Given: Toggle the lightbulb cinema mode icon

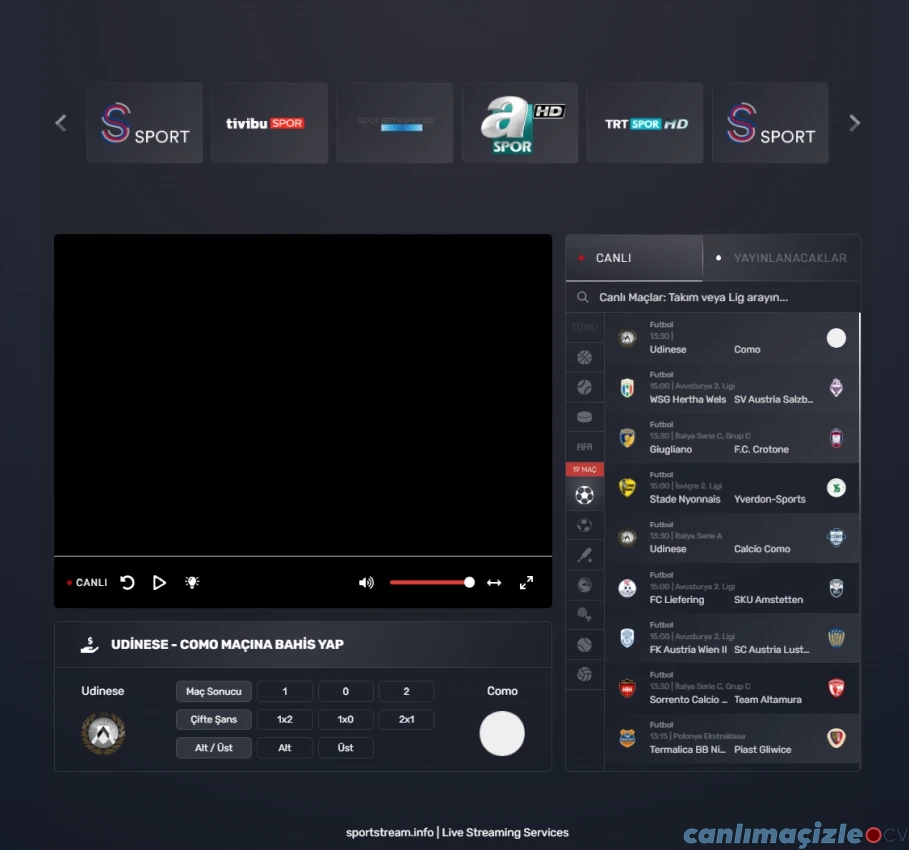Looking at the screenshot, I should click(192, 582).
